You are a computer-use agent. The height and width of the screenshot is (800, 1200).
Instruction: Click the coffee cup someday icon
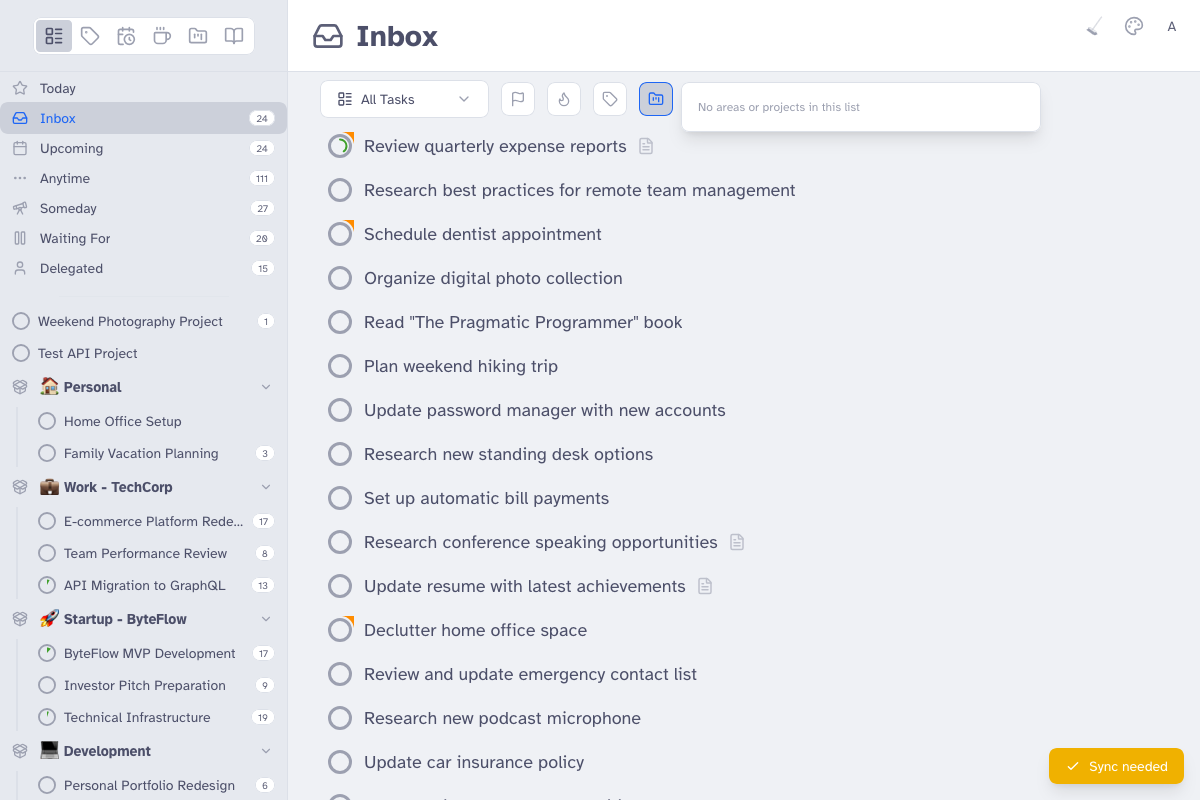coord(161,36)
